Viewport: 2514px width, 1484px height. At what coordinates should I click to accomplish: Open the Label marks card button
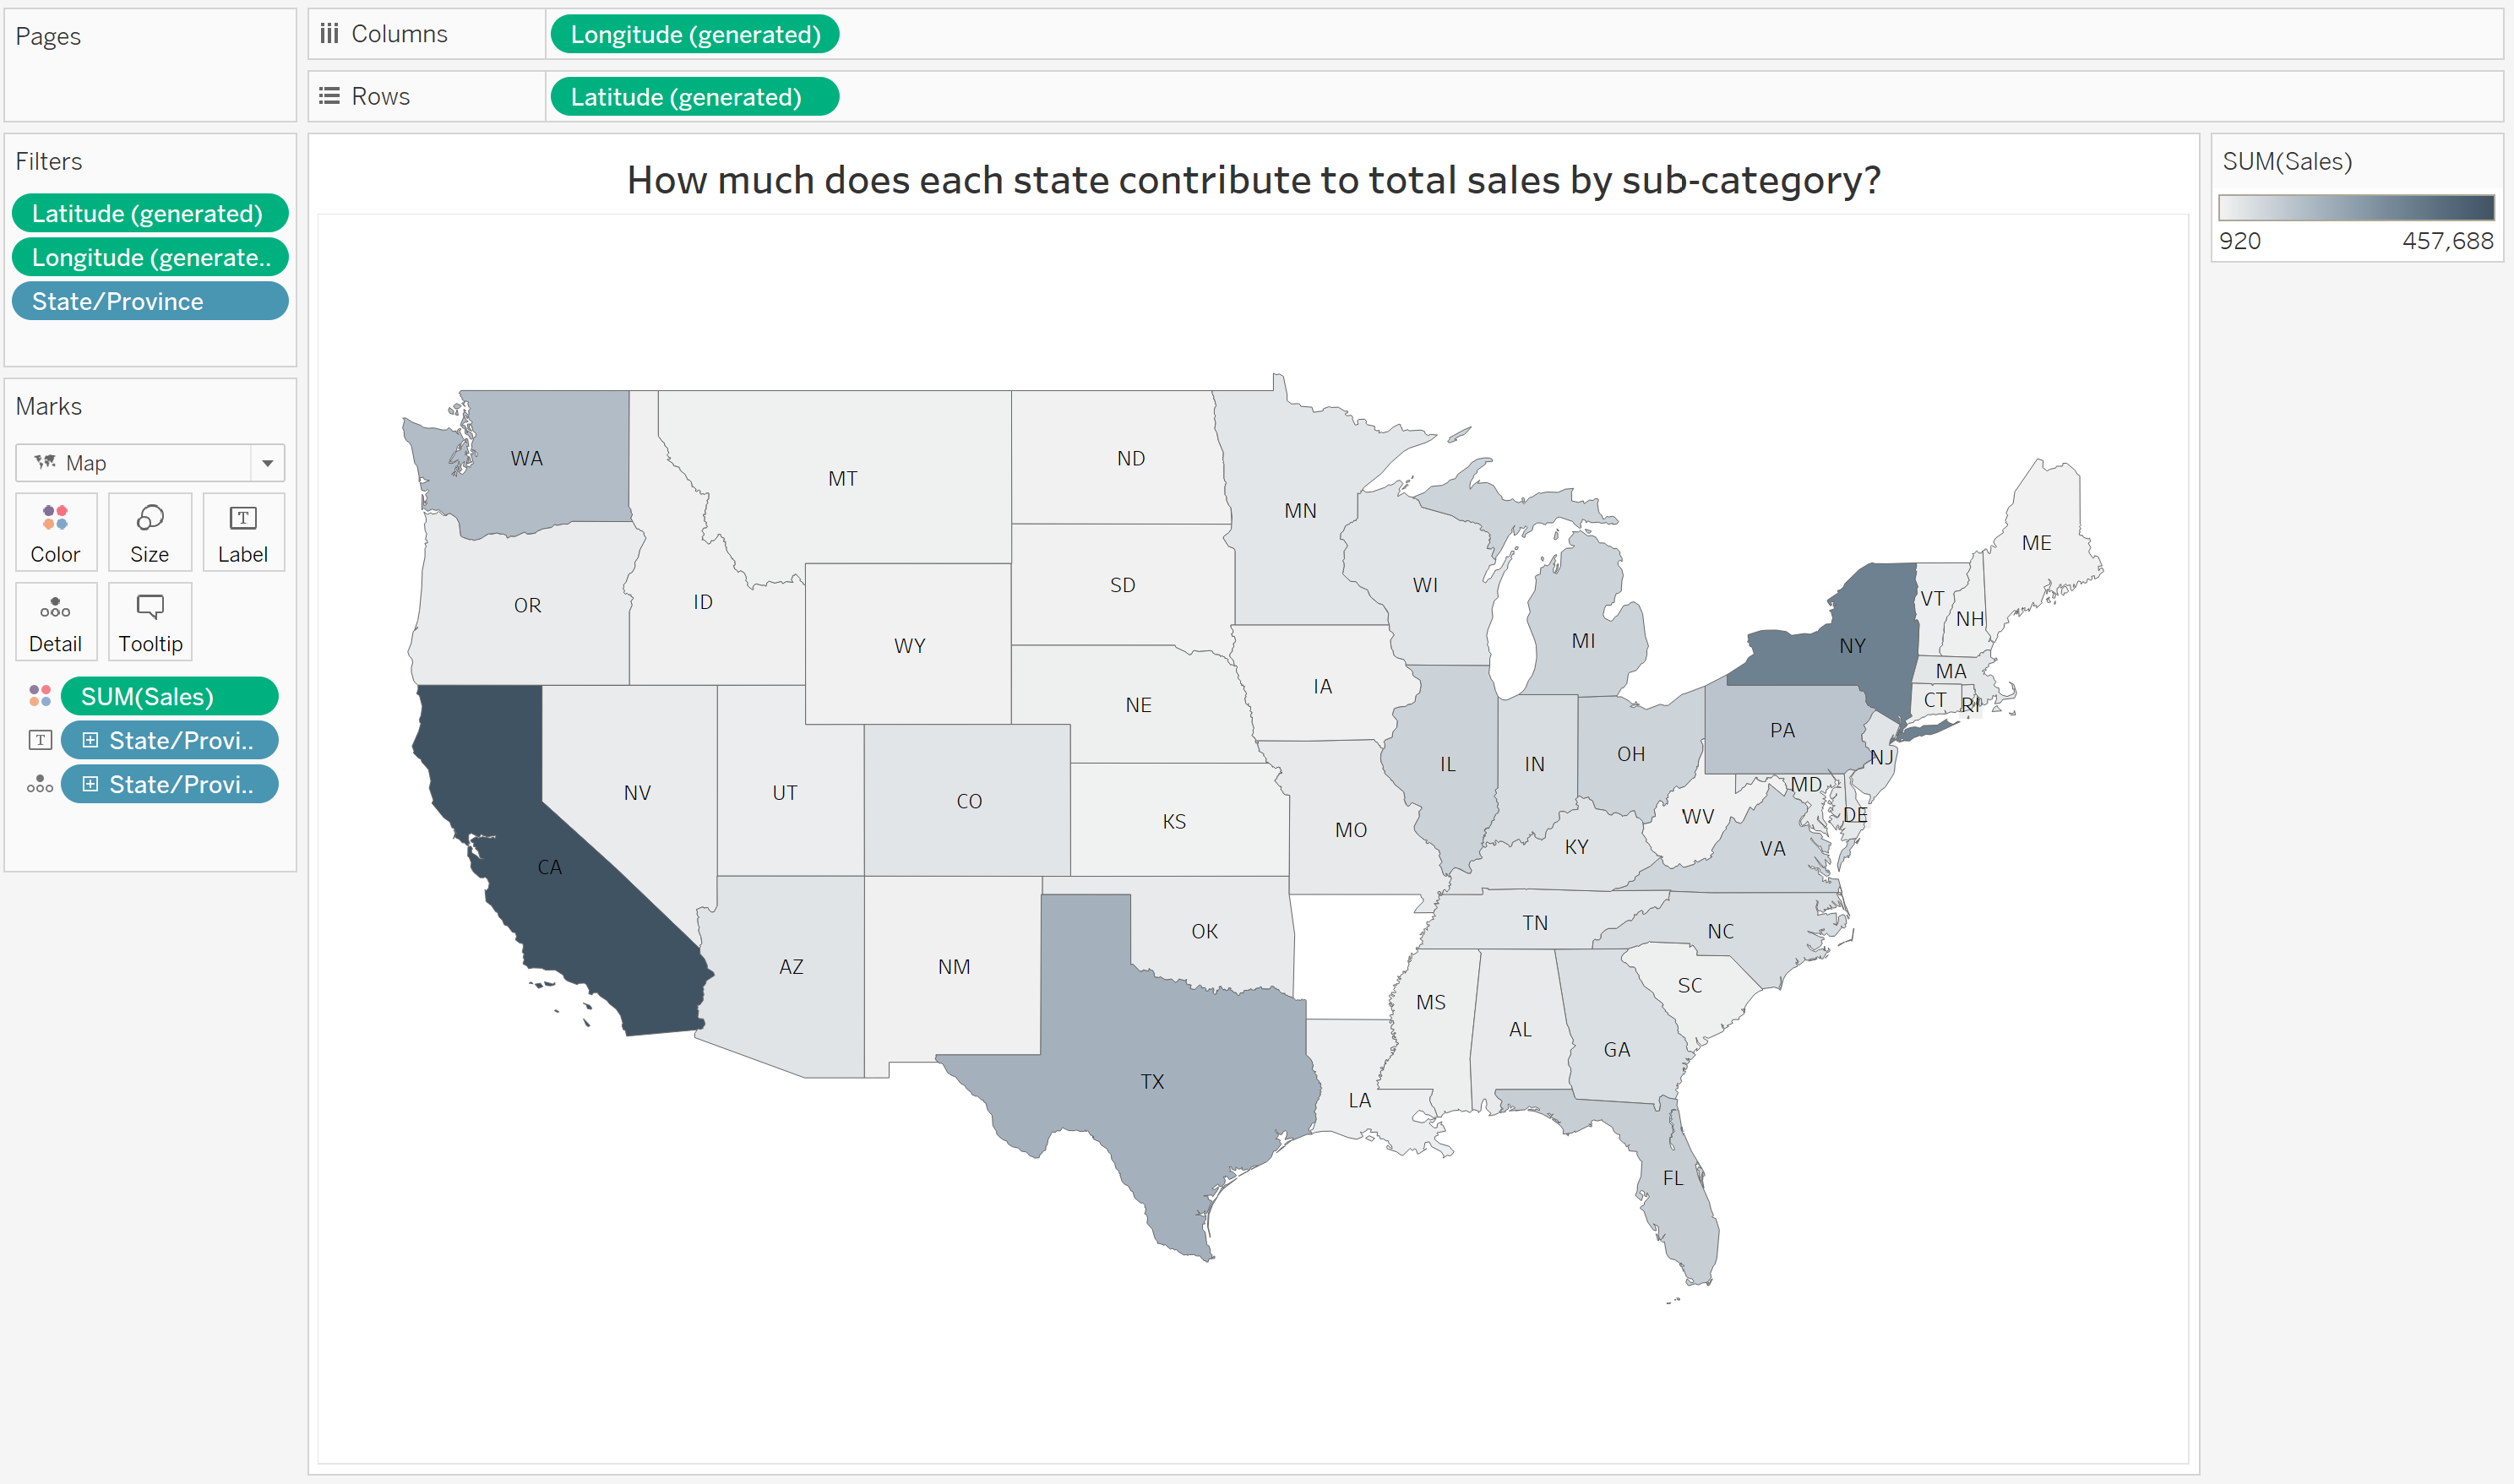243,532
